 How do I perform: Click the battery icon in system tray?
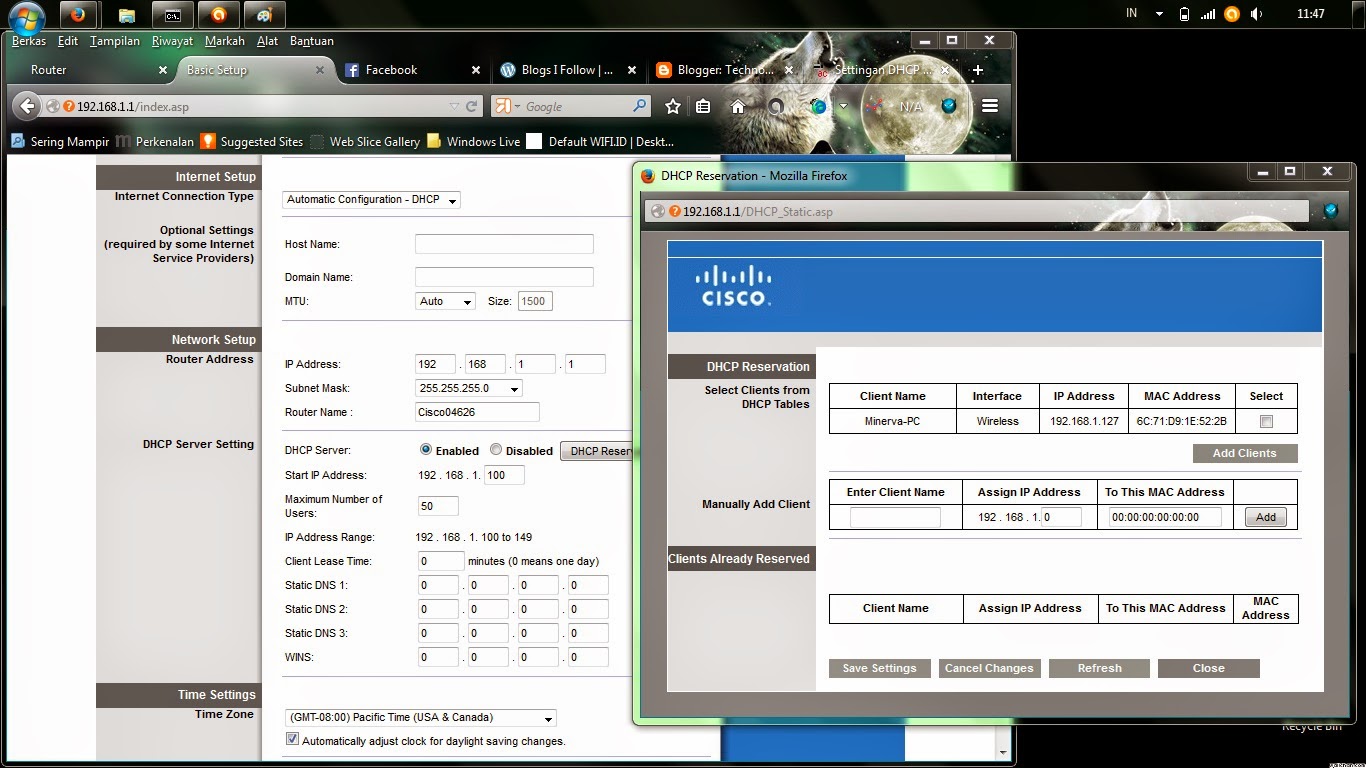point(1185,14)
